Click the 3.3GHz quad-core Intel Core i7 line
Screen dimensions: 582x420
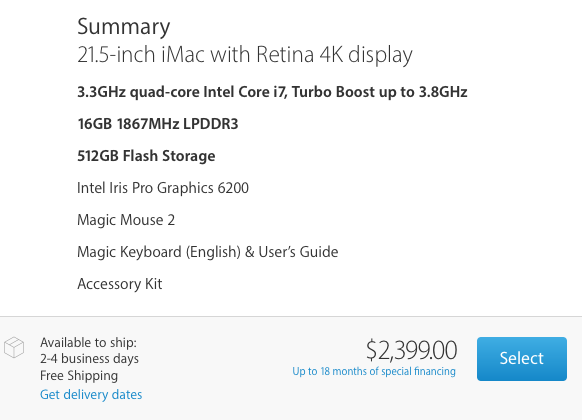point(272,92)
